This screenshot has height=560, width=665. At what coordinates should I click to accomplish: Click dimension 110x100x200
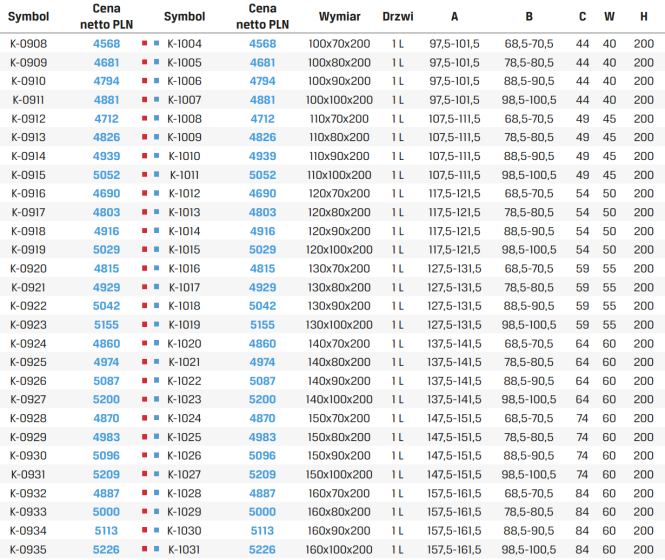click(339, 175)
